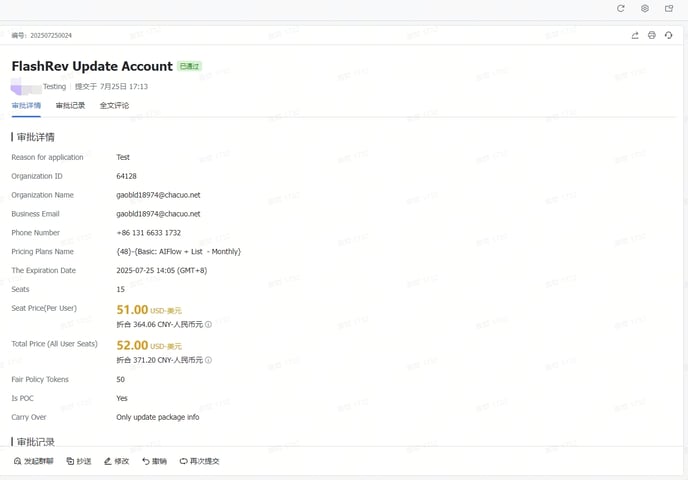Start a group chat with 发起群聊
Viewport: 688px width, 480px height.
[33, 461]
